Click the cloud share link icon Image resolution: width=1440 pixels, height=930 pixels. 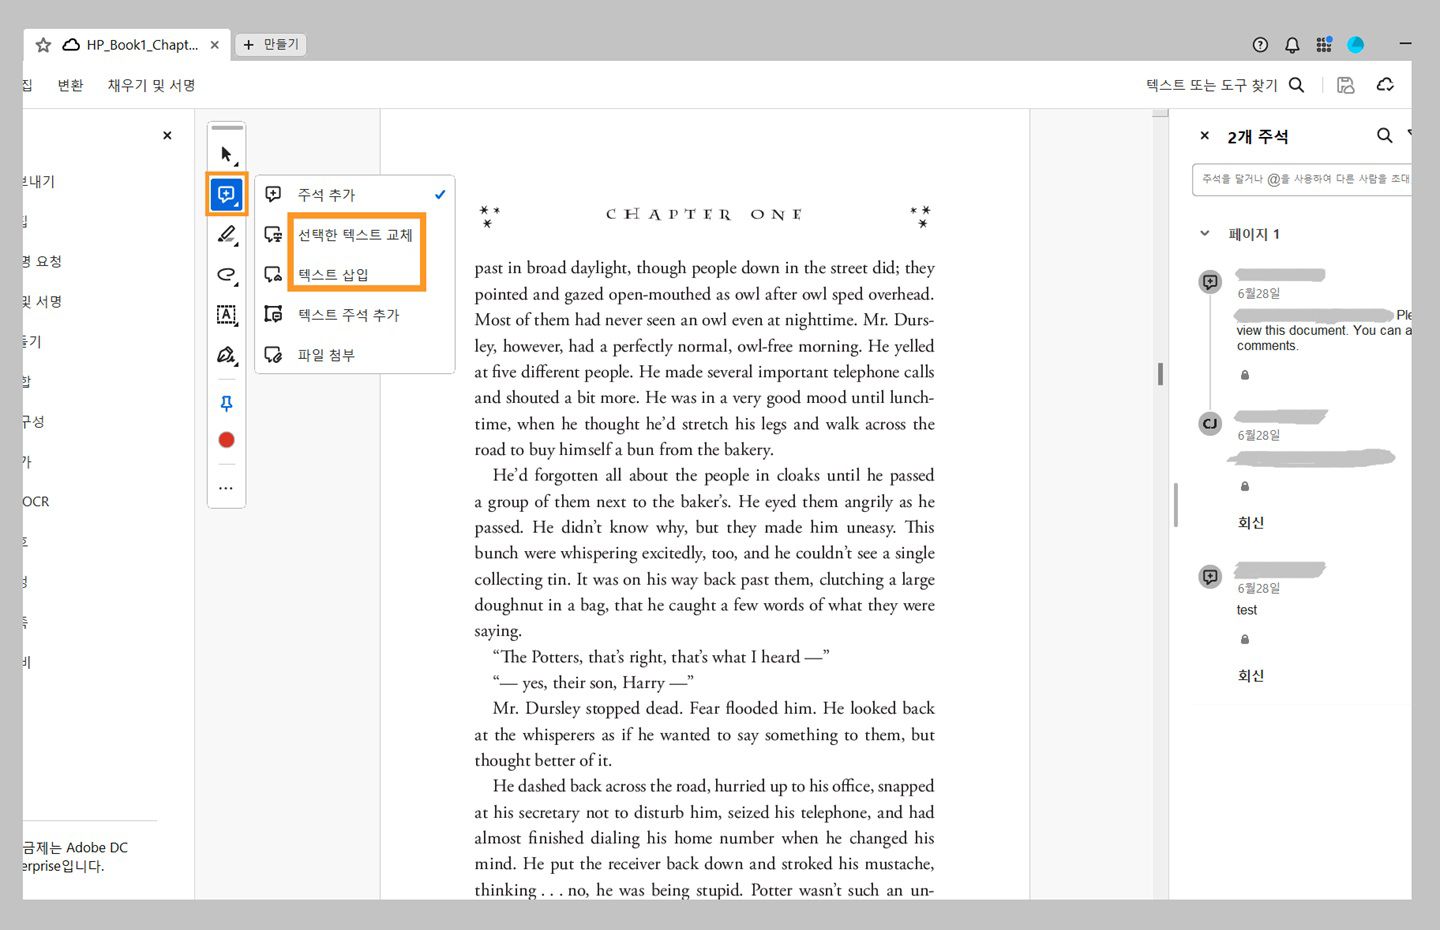[1385, 85]
